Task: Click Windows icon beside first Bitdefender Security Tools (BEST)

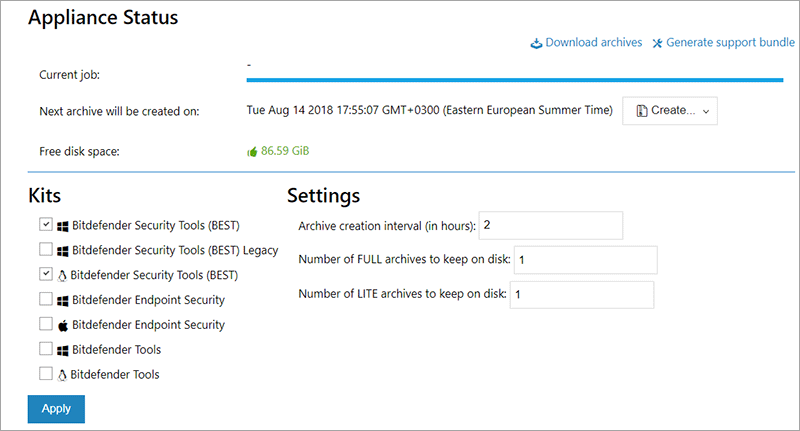Action: click(63, 226)
